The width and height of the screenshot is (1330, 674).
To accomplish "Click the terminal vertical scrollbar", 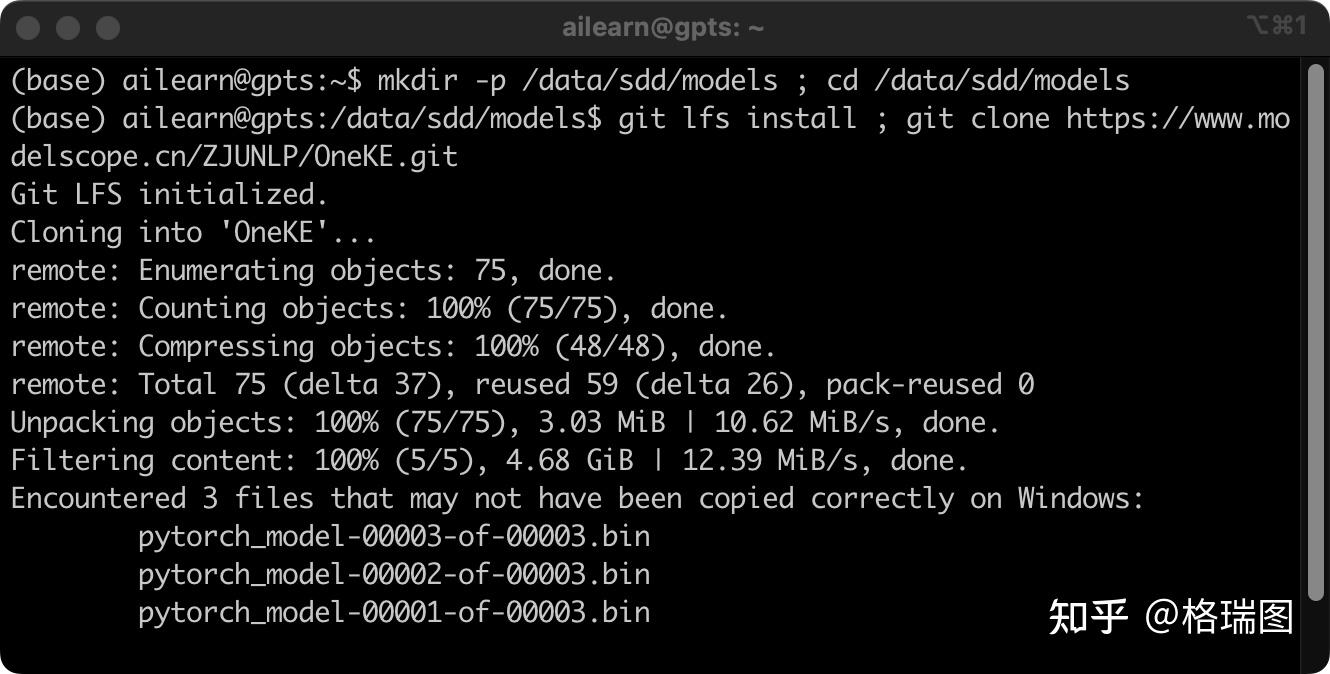I will tap(1314, 330).
